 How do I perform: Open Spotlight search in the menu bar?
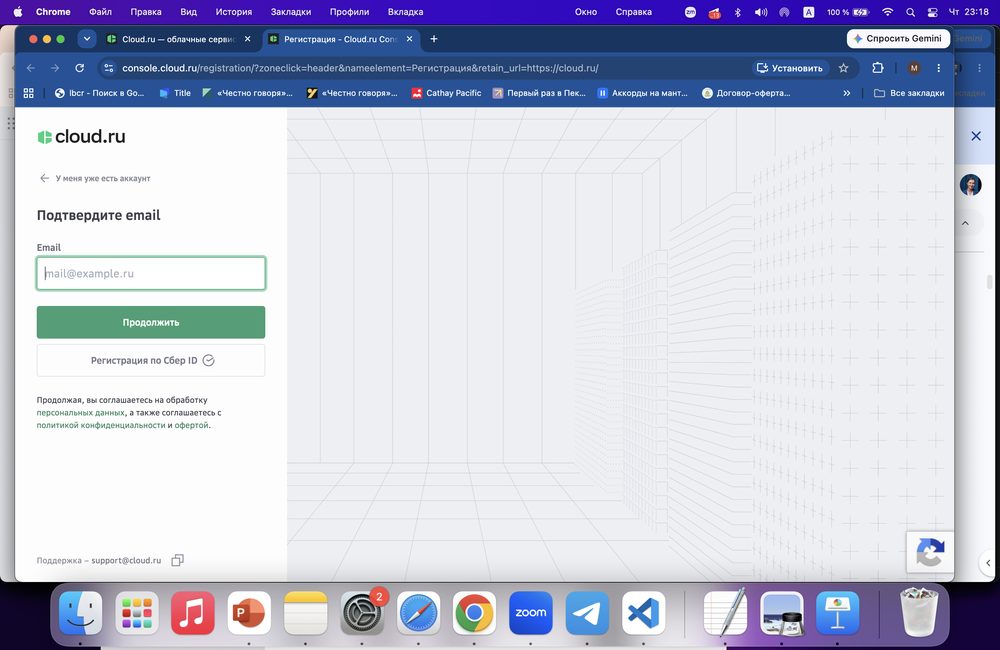point(910,12)
